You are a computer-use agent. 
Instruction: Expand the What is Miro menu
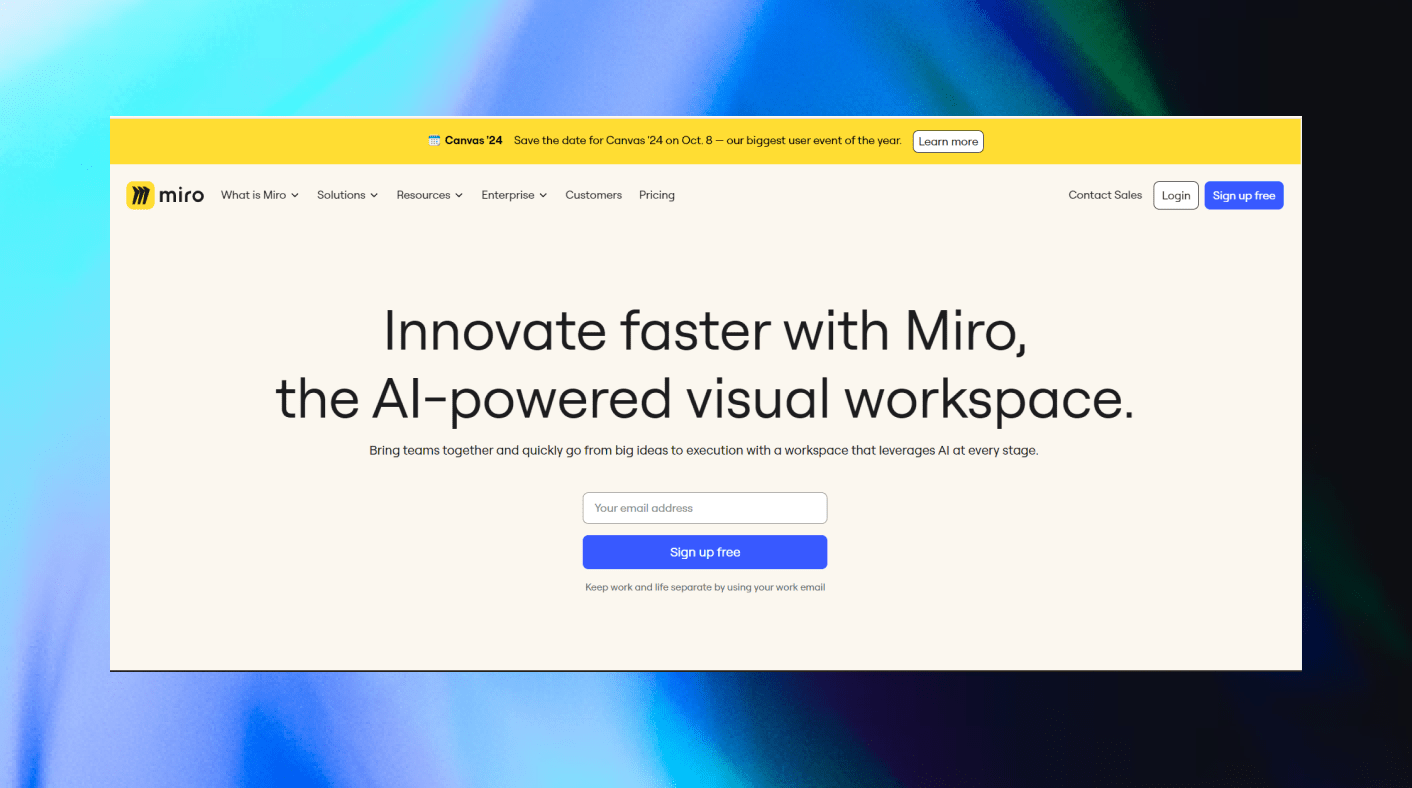point(260,195)
